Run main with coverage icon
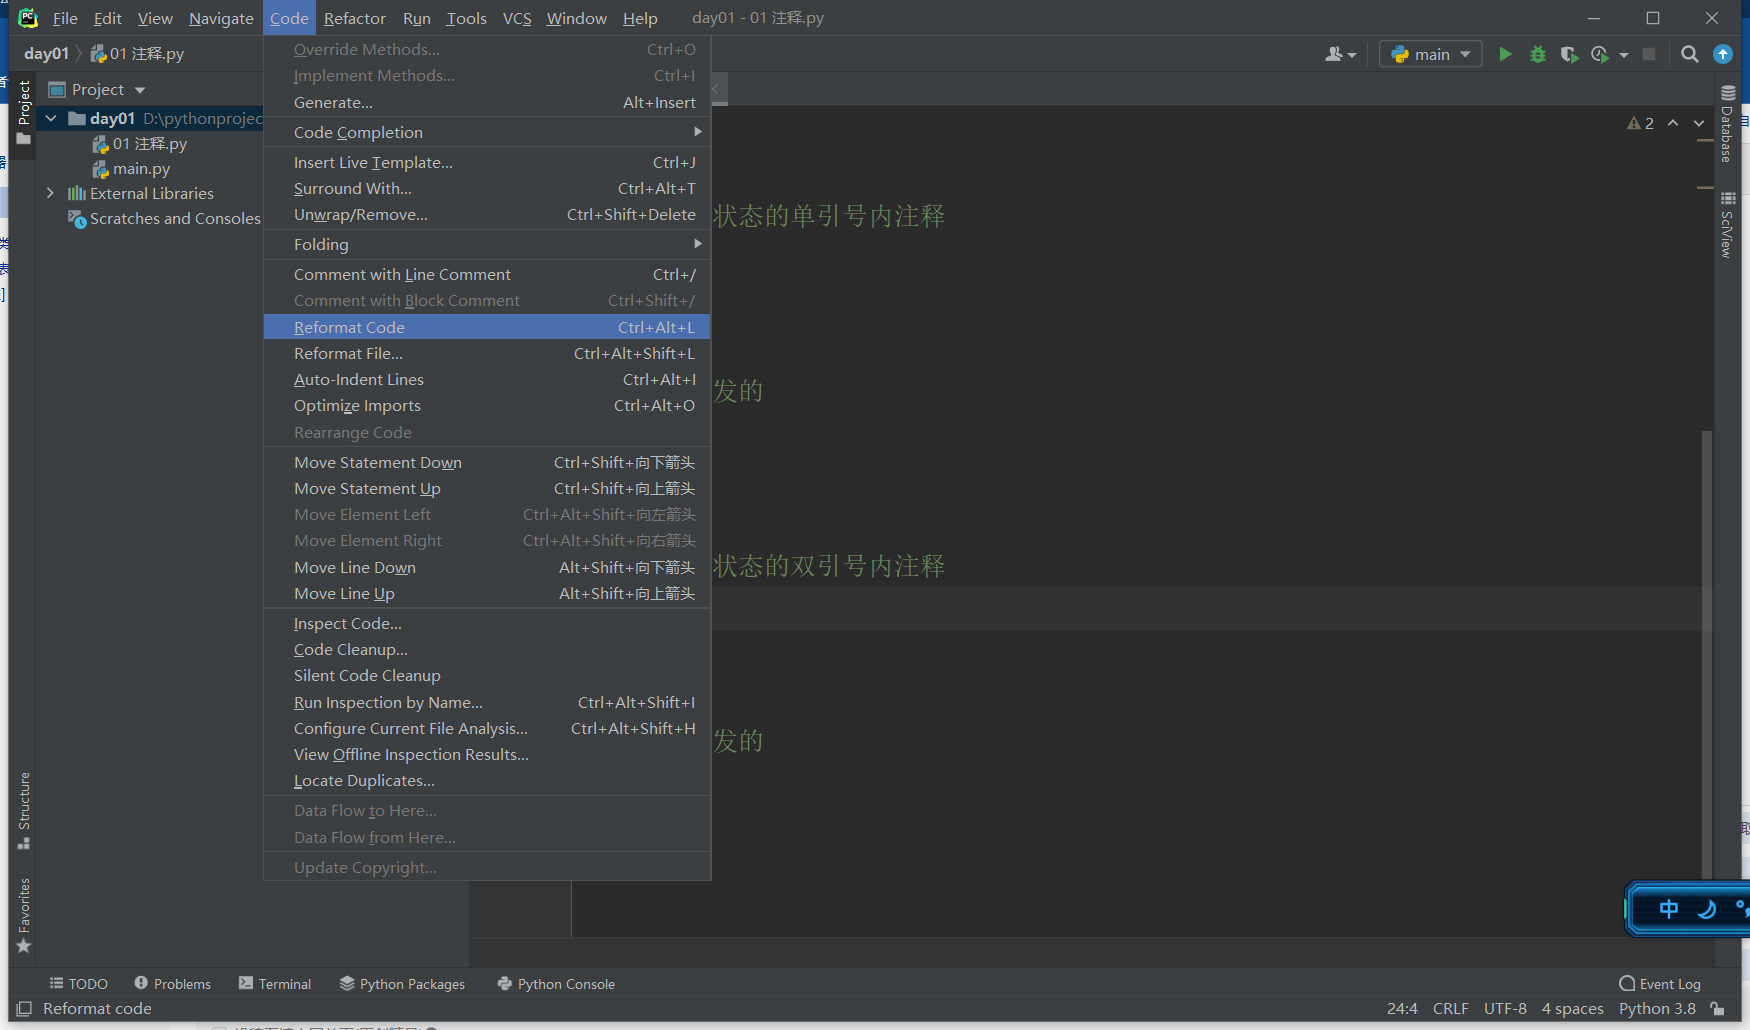The image size is (1750, 1030). [1569, 54]
